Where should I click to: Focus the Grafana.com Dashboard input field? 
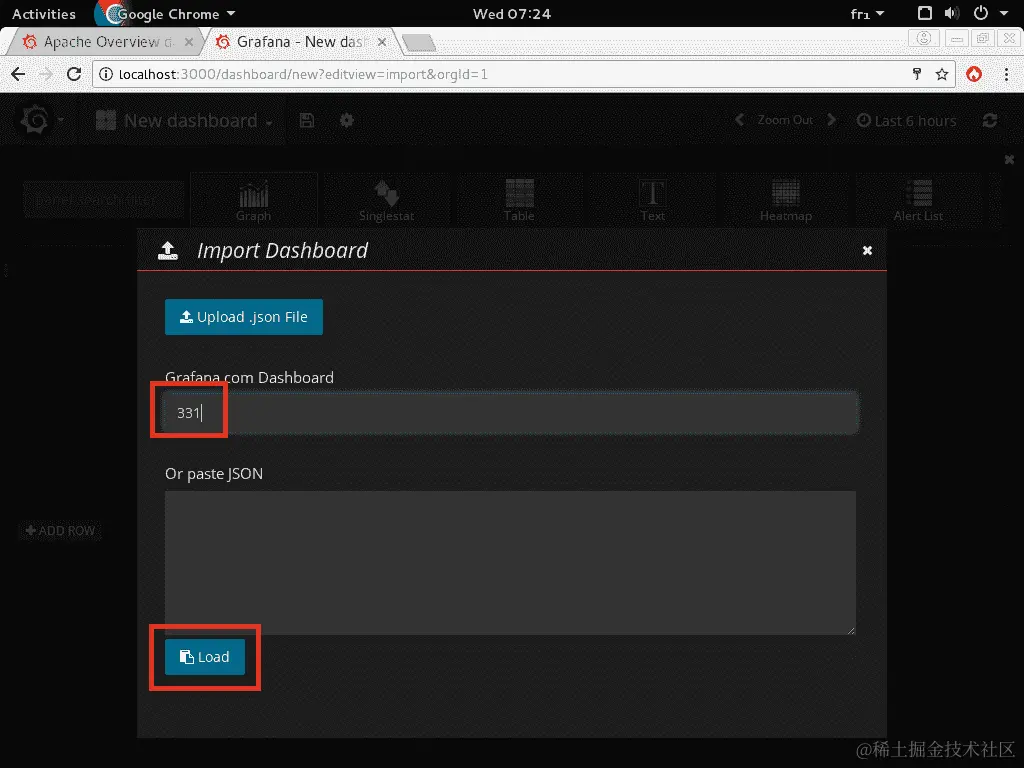click(x=511, y=413)
